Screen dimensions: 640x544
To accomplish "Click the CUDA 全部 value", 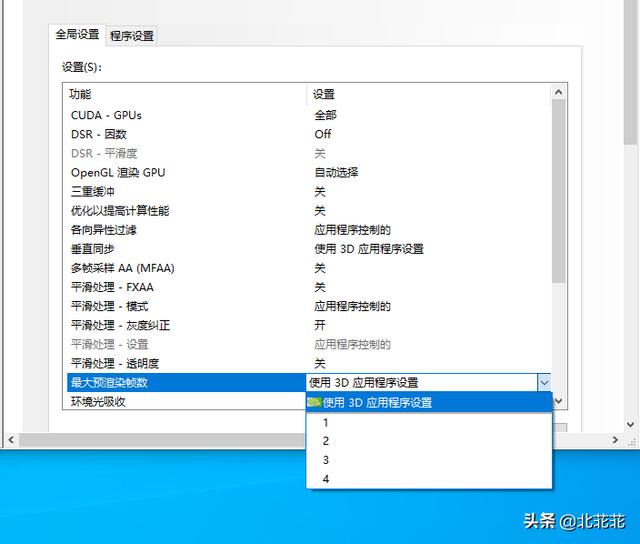I will (x=325, y=115).
